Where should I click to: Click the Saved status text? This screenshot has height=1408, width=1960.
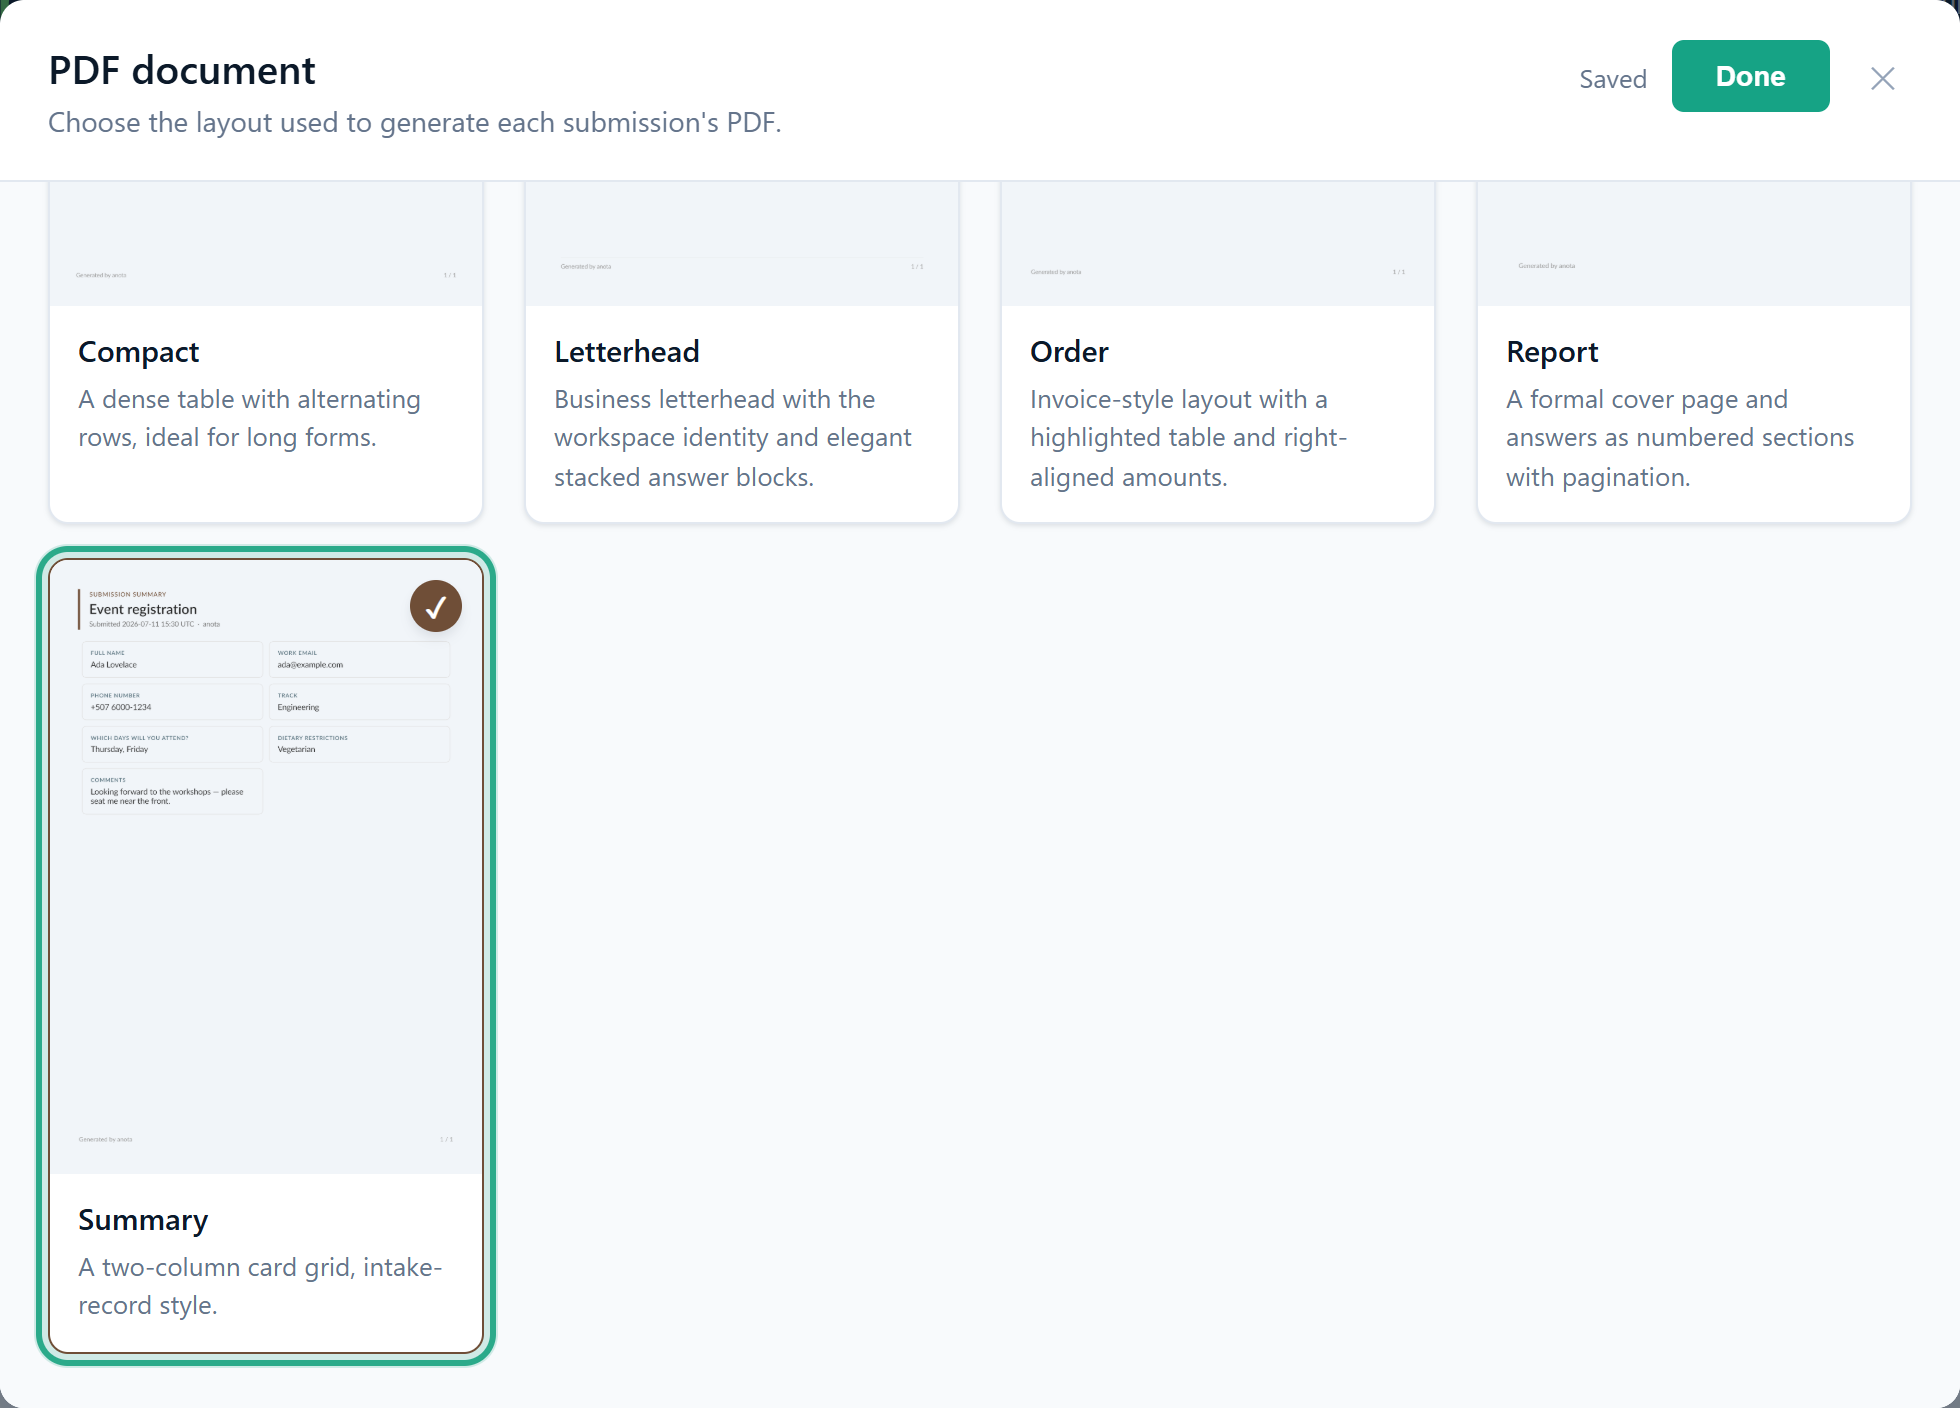point(1613,79)
